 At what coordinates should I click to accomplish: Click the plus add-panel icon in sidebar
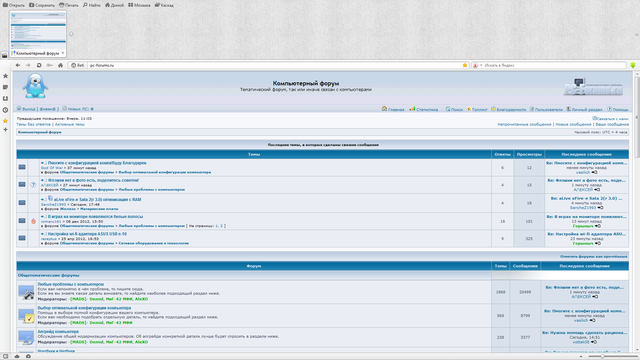tap(5, 130)
